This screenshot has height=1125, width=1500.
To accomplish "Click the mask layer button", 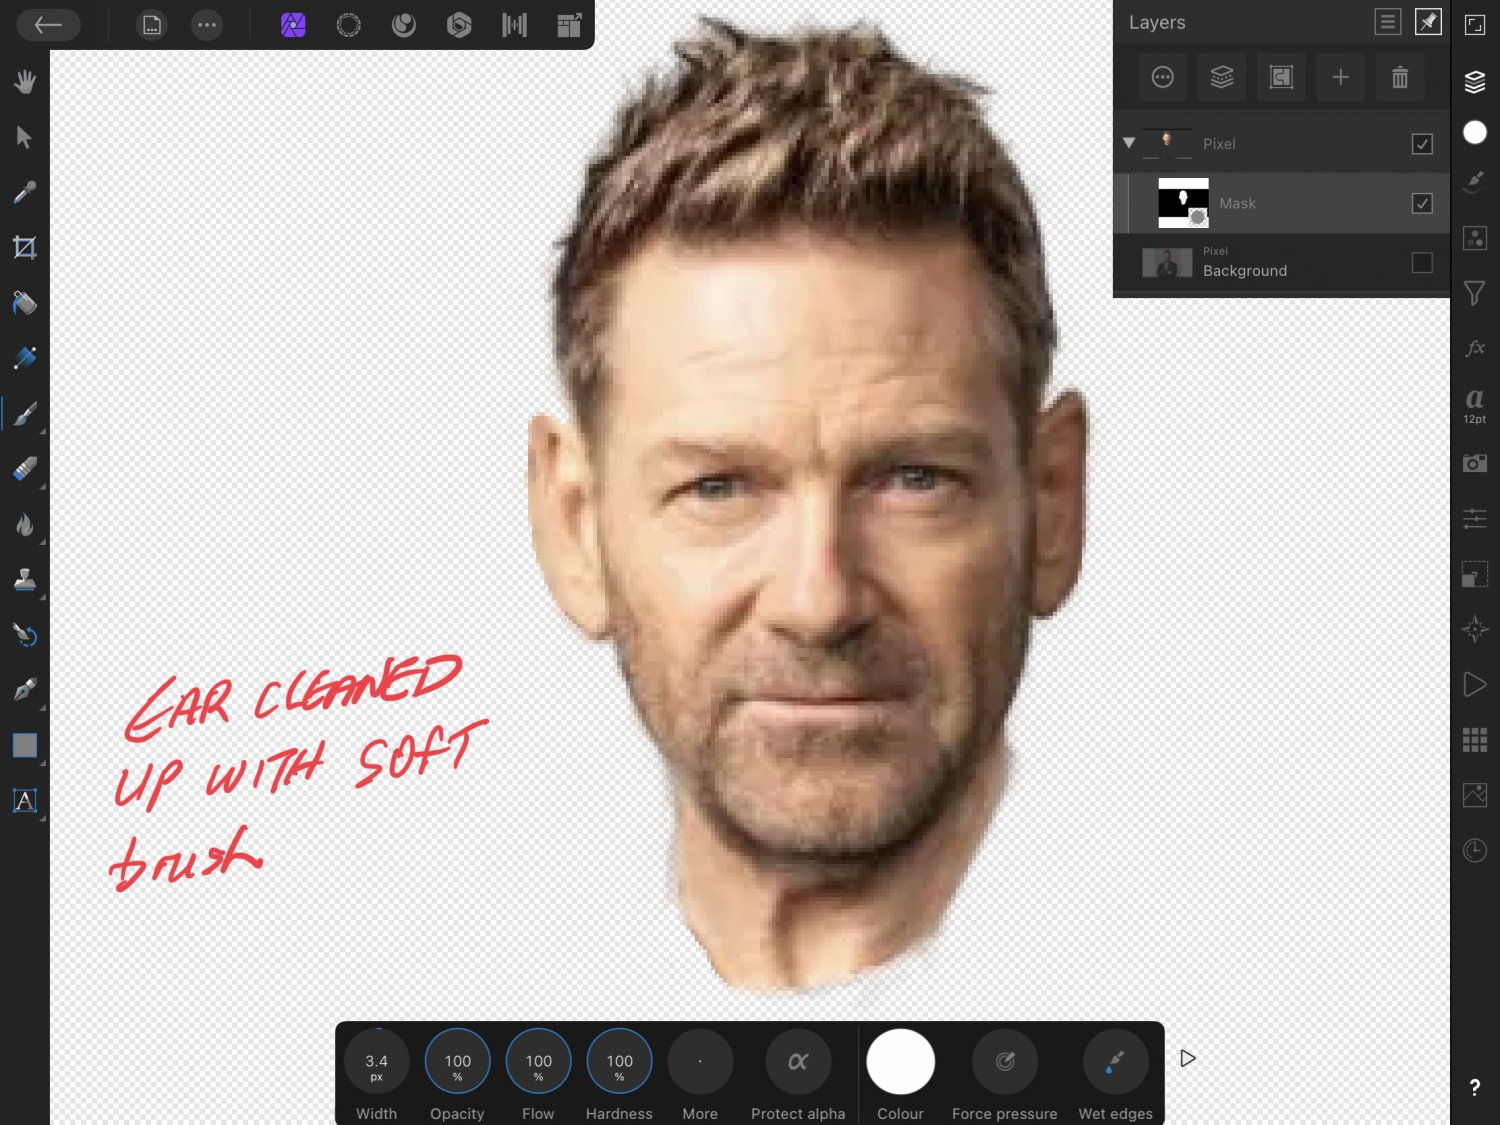I will click(x=1281, y=77).
